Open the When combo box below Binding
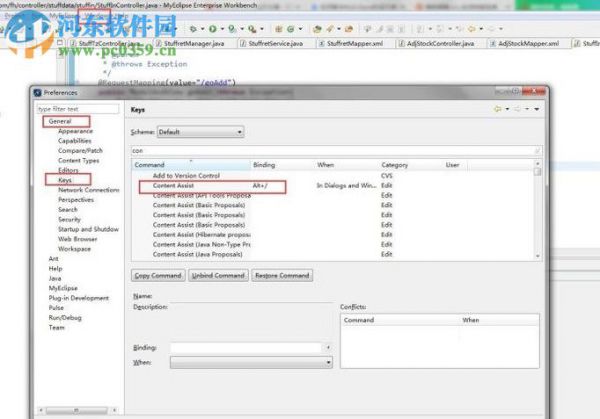This screenshot has height=419, width=600. 251,362
